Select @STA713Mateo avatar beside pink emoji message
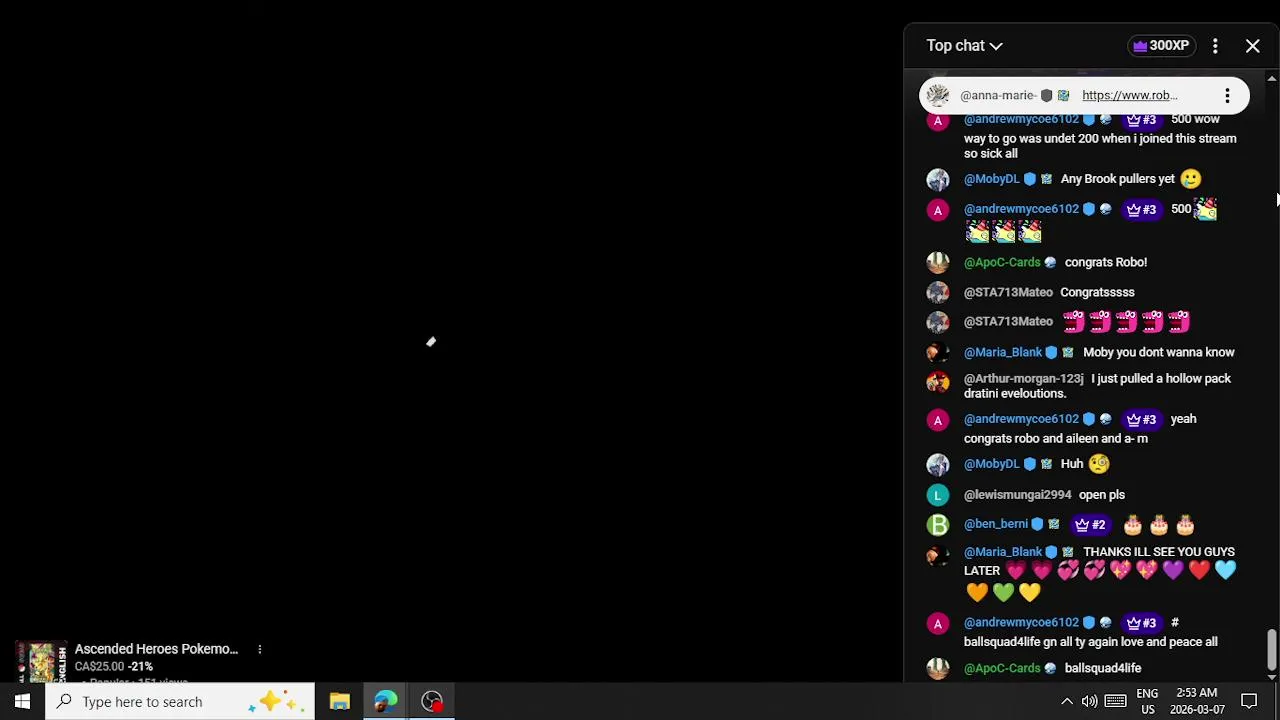1280x720 pixels. pos(937,322)
